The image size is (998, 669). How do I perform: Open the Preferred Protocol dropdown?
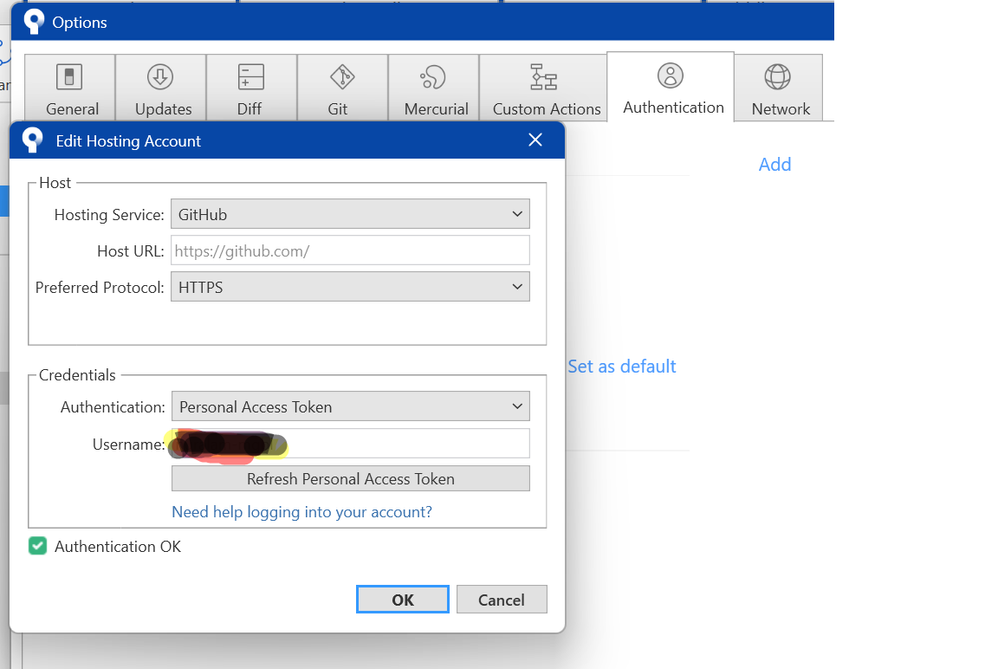coord(350,287)
